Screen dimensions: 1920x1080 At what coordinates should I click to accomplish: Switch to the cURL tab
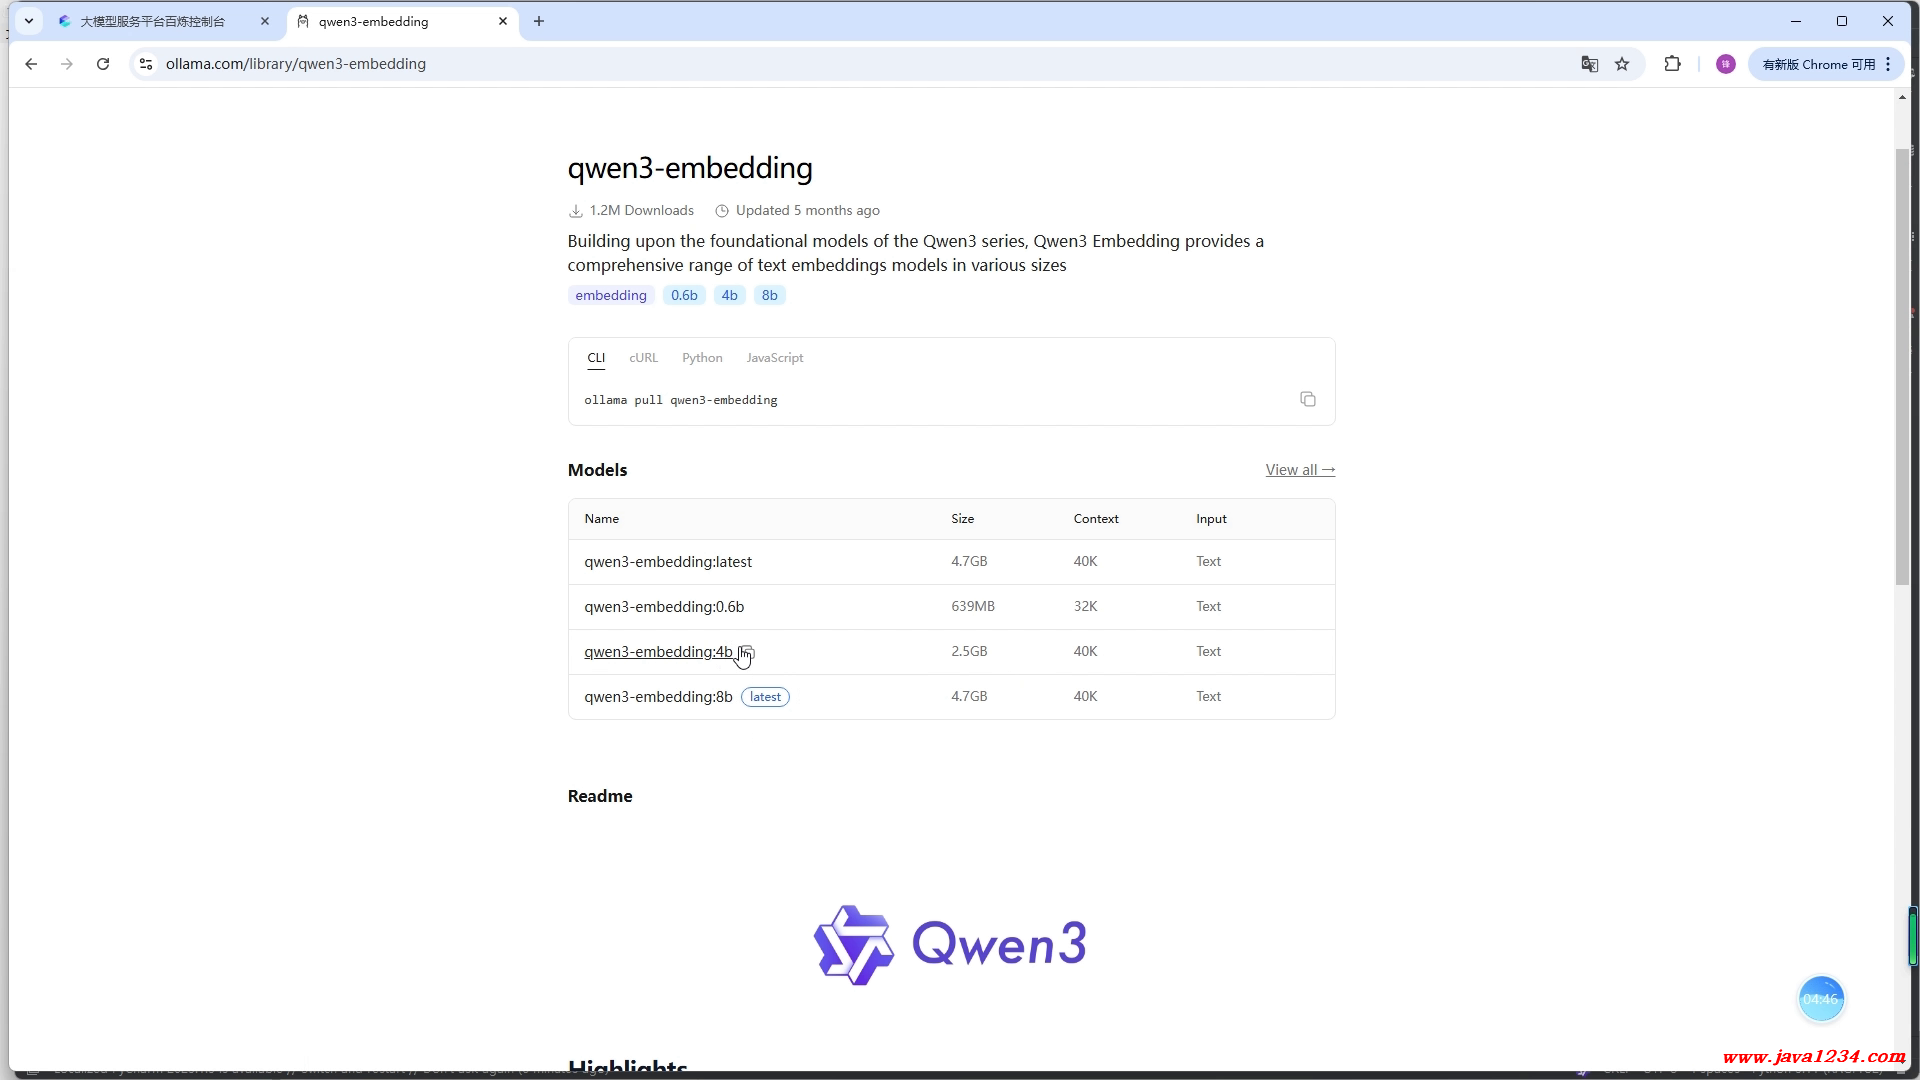pyautogui.click(x=643, y=358)
